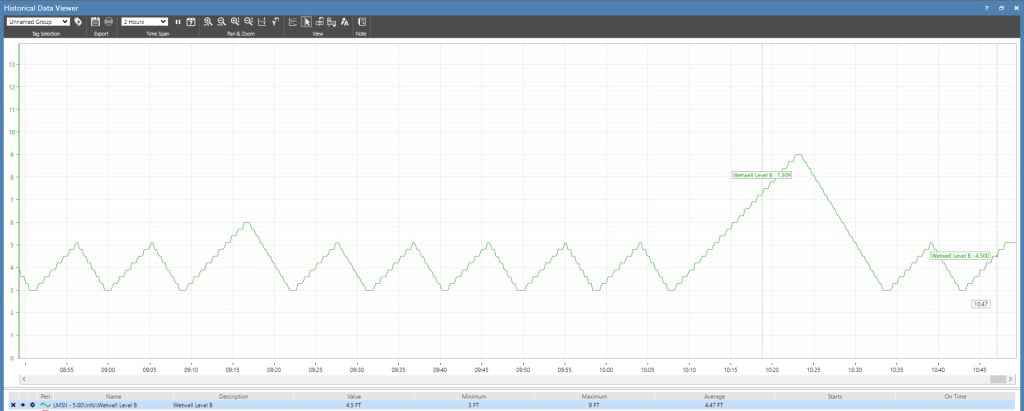Screen dimensions: 1024x411
Task: Print the trend chart
Action: click(x=108, y=22)
